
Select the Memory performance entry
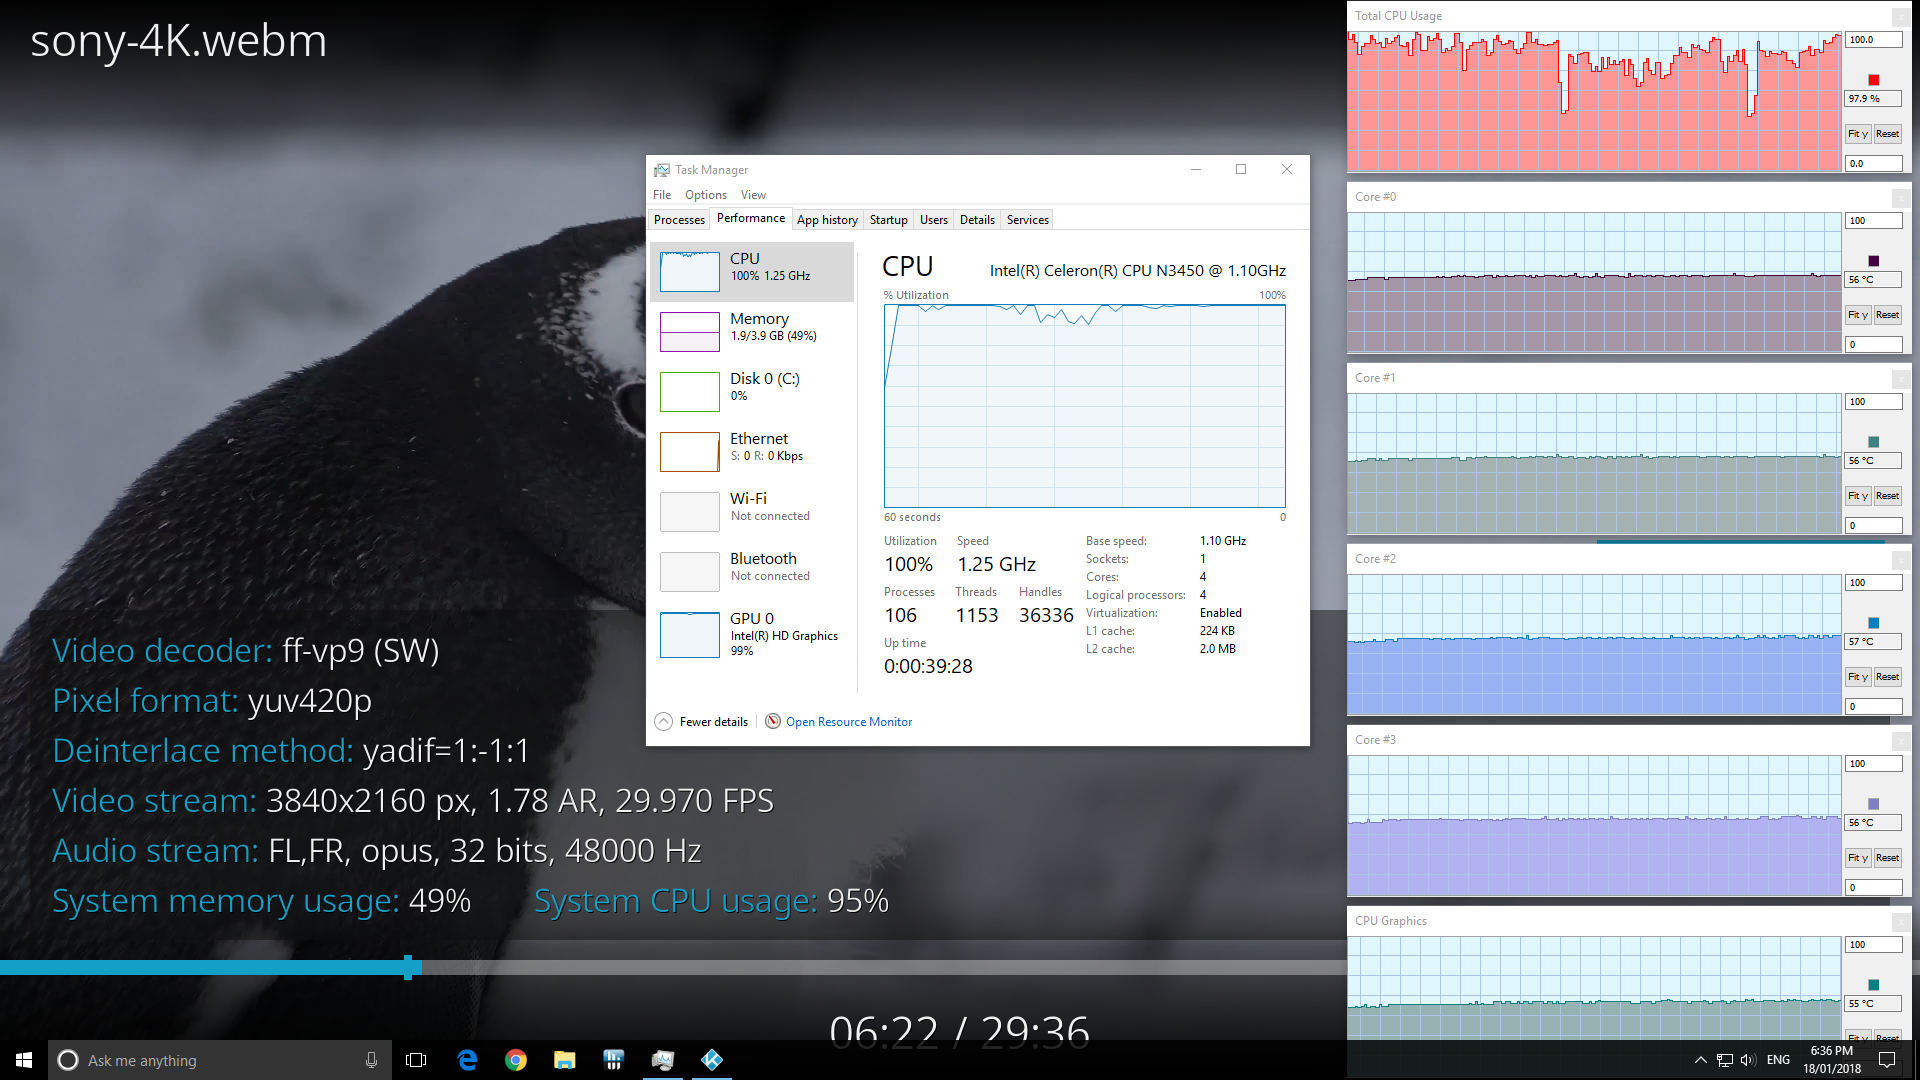coord(752,331)
